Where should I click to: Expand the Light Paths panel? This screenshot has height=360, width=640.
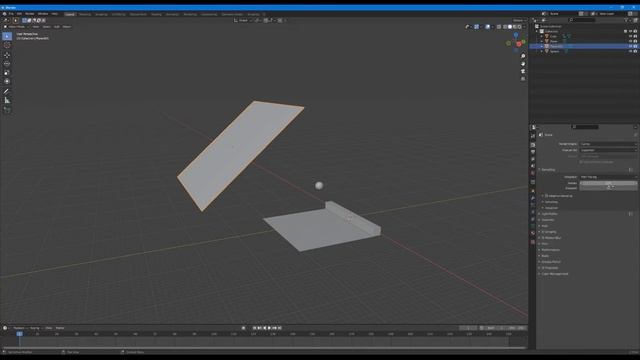[x=550, y=214]
